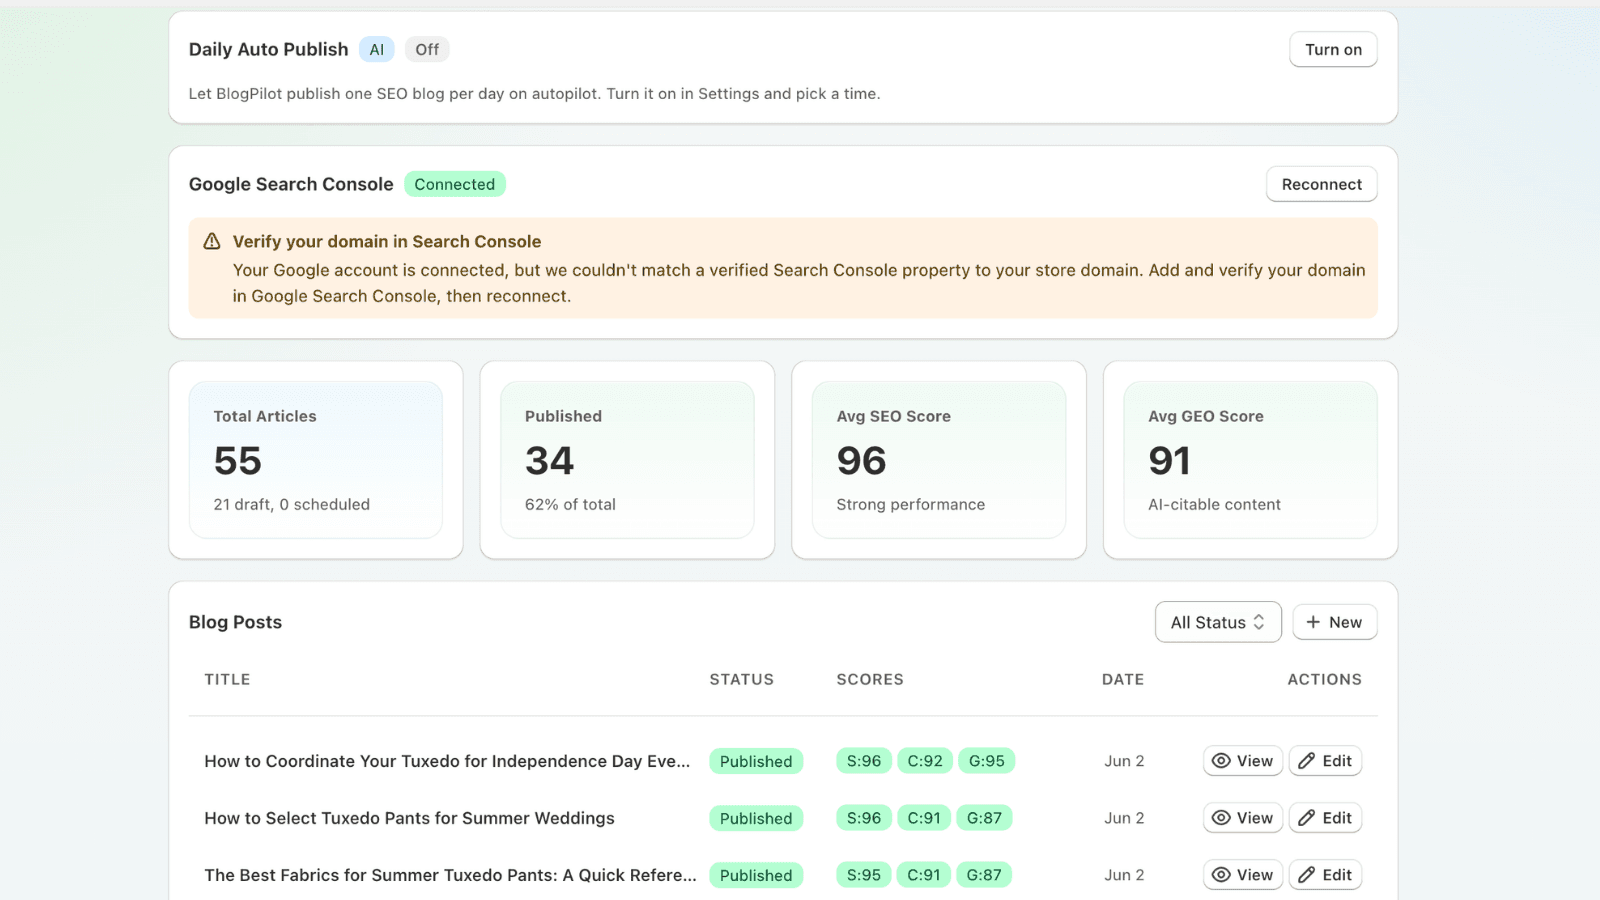This screenshot has height=900, width=1600.
Task: Click the Off status badge
Action: pyautogui.click(x=427, y=50)
